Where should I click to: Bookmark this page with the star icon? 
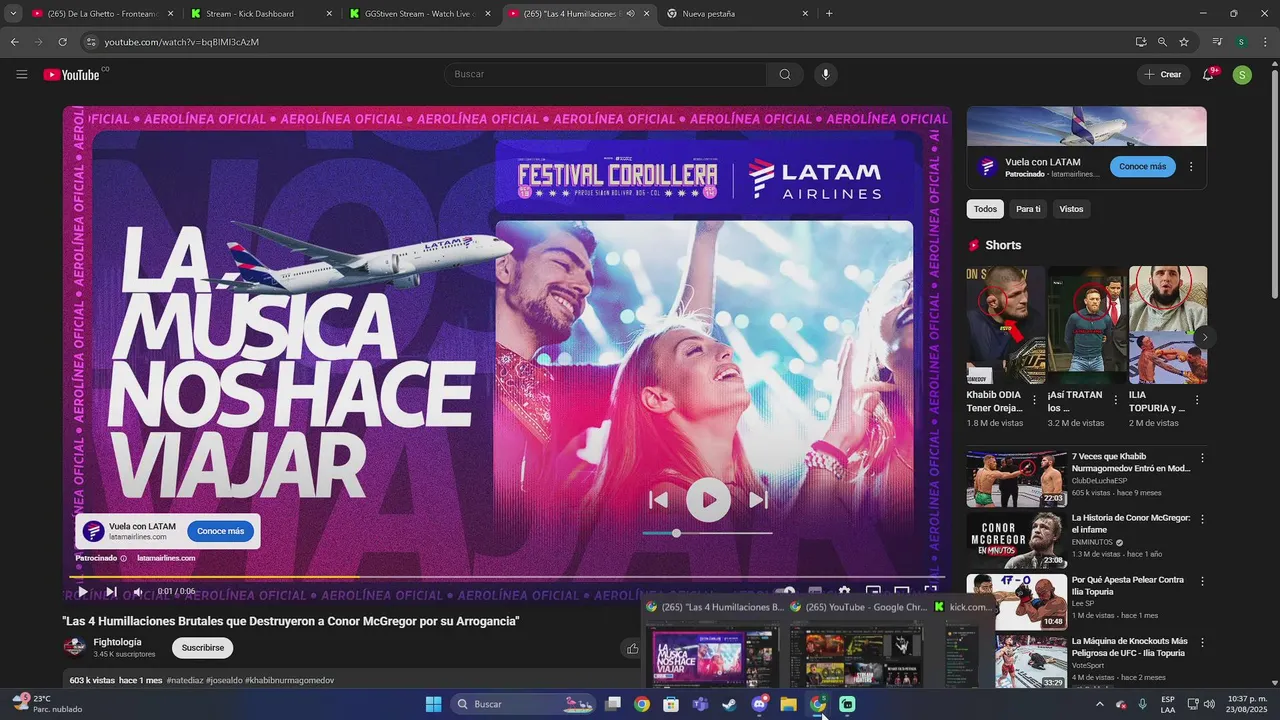coord(1184,42)
